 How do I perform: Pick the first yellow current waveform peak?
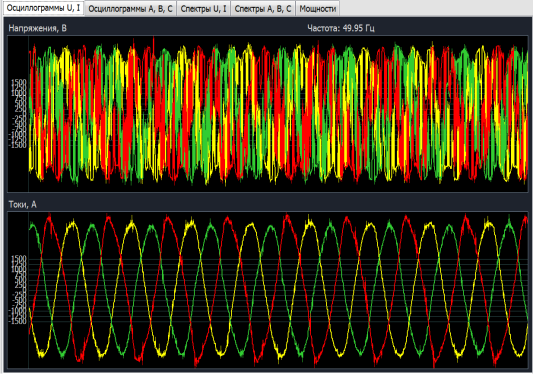(72, 223)
